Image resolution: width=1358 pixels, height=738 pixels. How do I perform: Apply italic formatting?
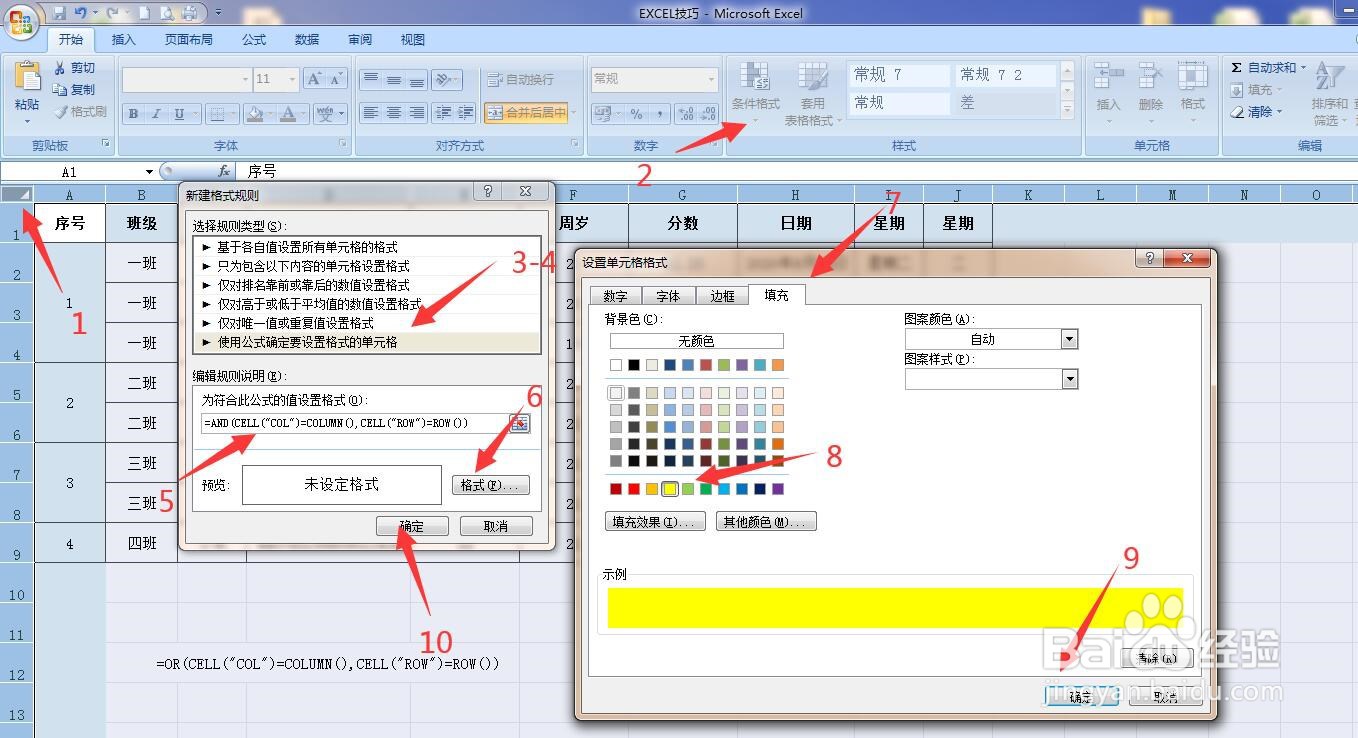click(x=156, y=114)
